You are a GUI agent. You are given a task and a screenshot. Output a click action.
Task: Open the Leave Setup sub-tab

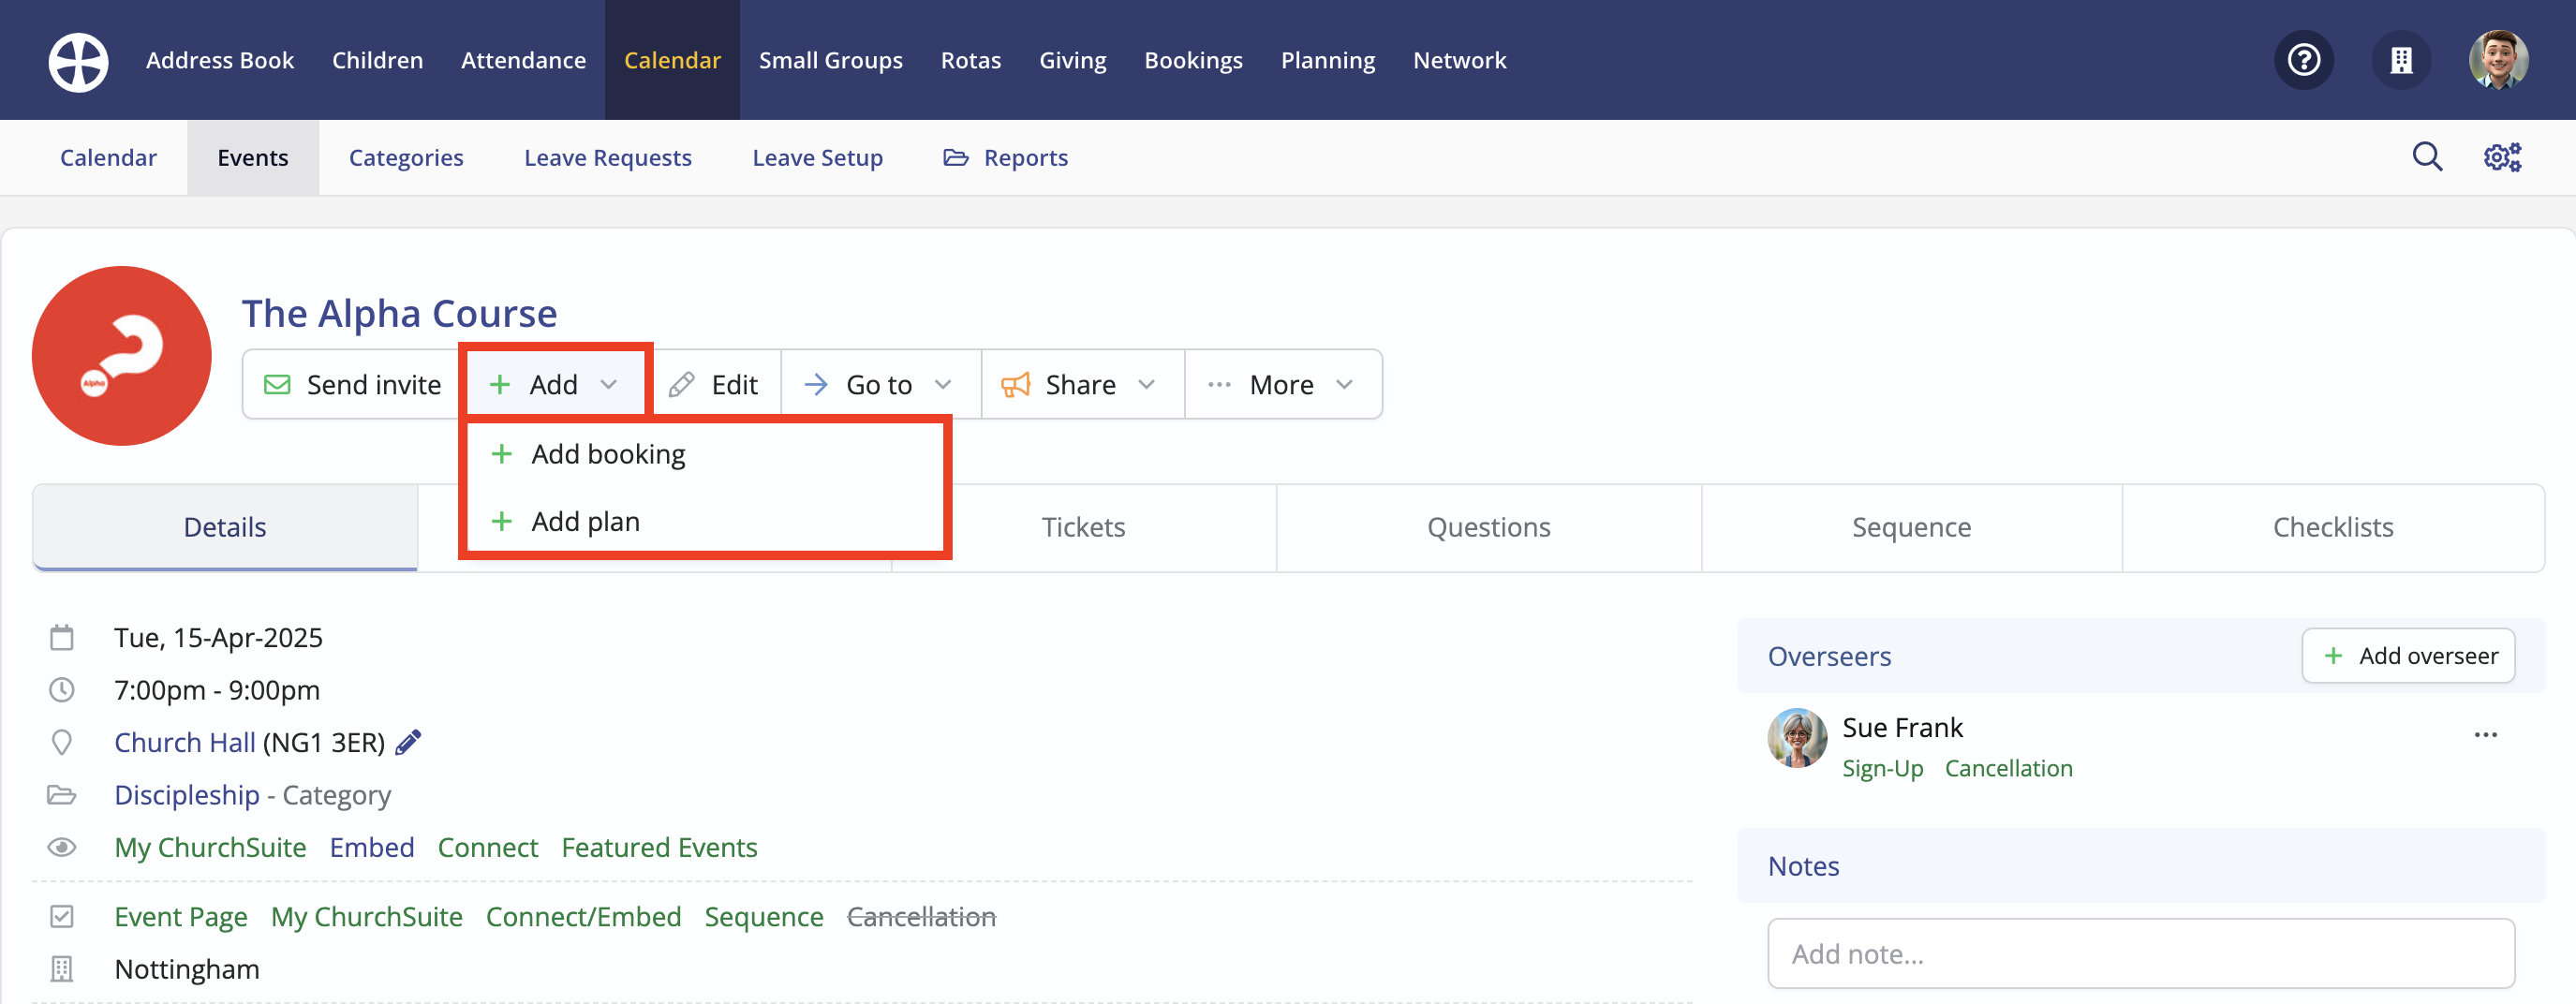coord(818,158)
